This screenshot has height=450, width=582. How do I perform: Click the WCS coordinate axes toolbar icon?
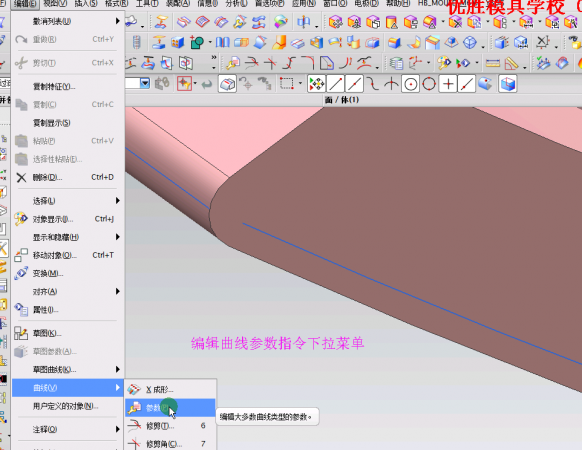pos(415,63)
